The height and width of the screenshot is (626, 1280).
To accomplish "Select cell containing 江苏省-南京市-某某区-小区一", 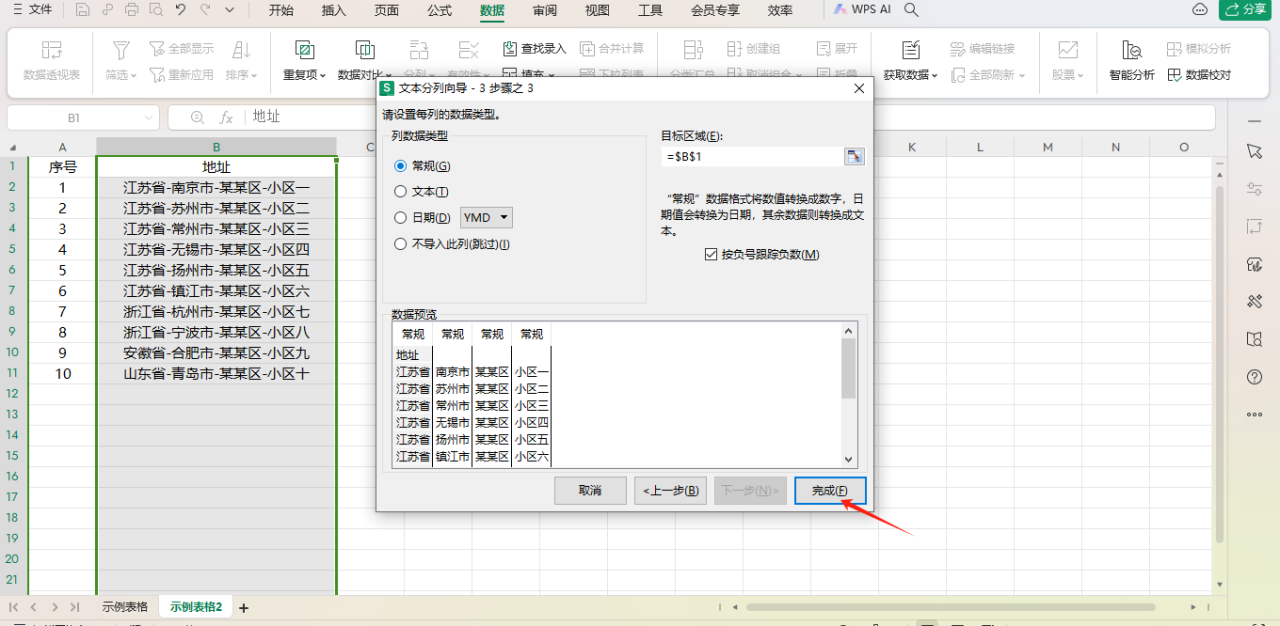I will pyautogui.click(x=217, y=187).
